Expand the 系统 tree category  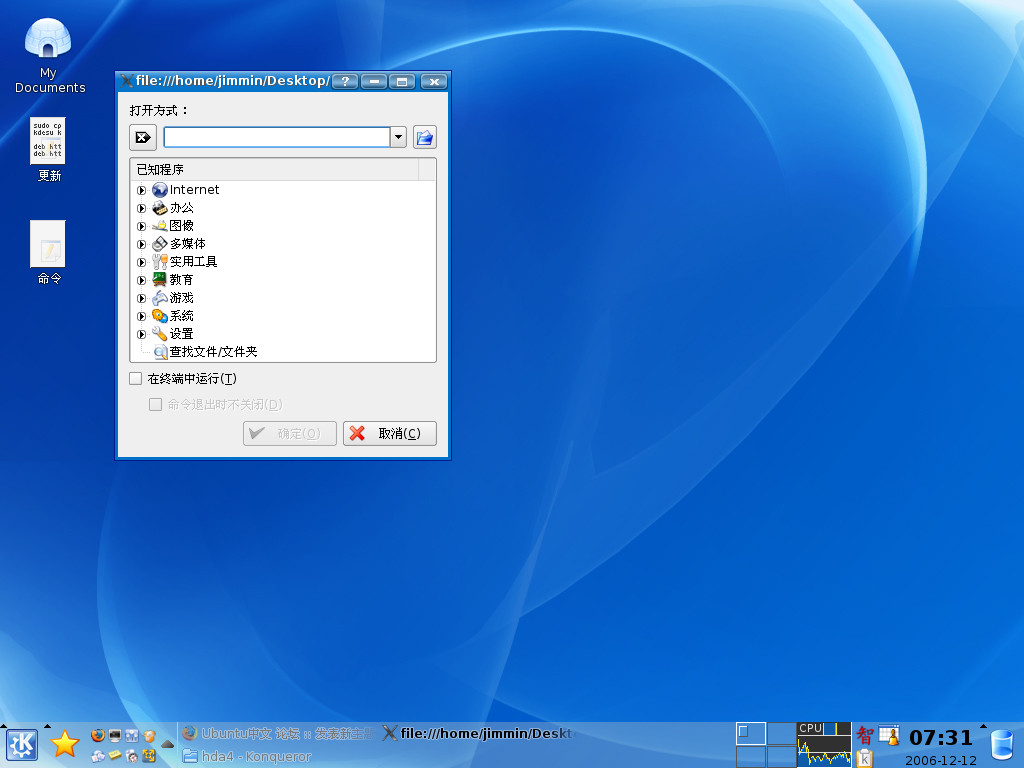(x=142, y=317)
